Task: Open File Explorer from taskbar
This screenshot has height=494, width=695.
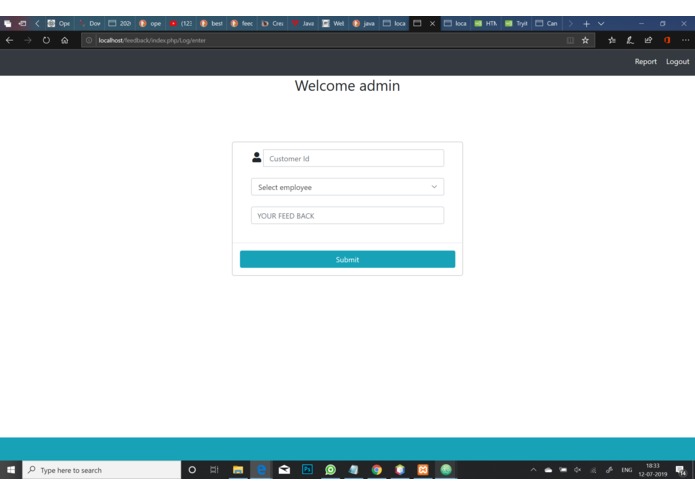Action: click(x=238, y=470)
